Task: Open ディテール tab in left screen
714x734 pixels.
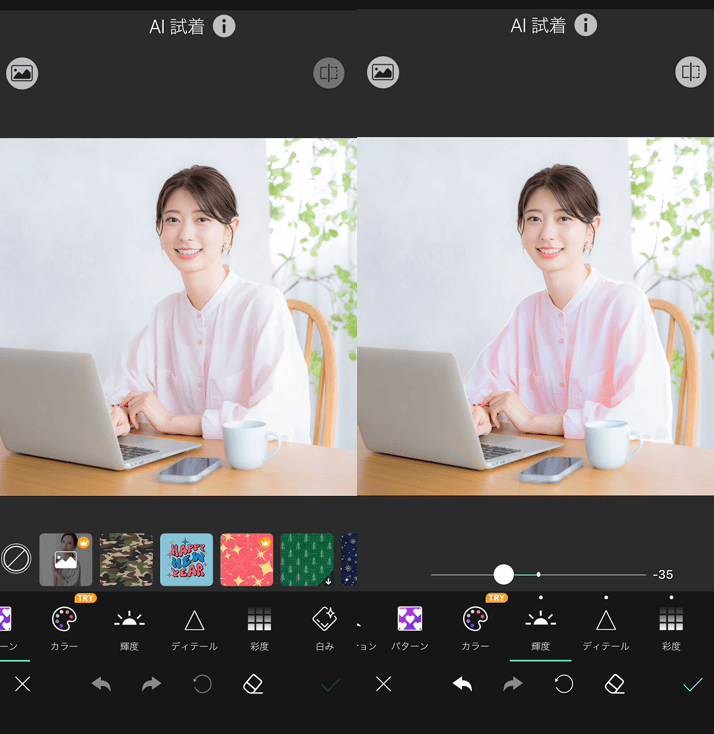Action: (x=194, y=628)
